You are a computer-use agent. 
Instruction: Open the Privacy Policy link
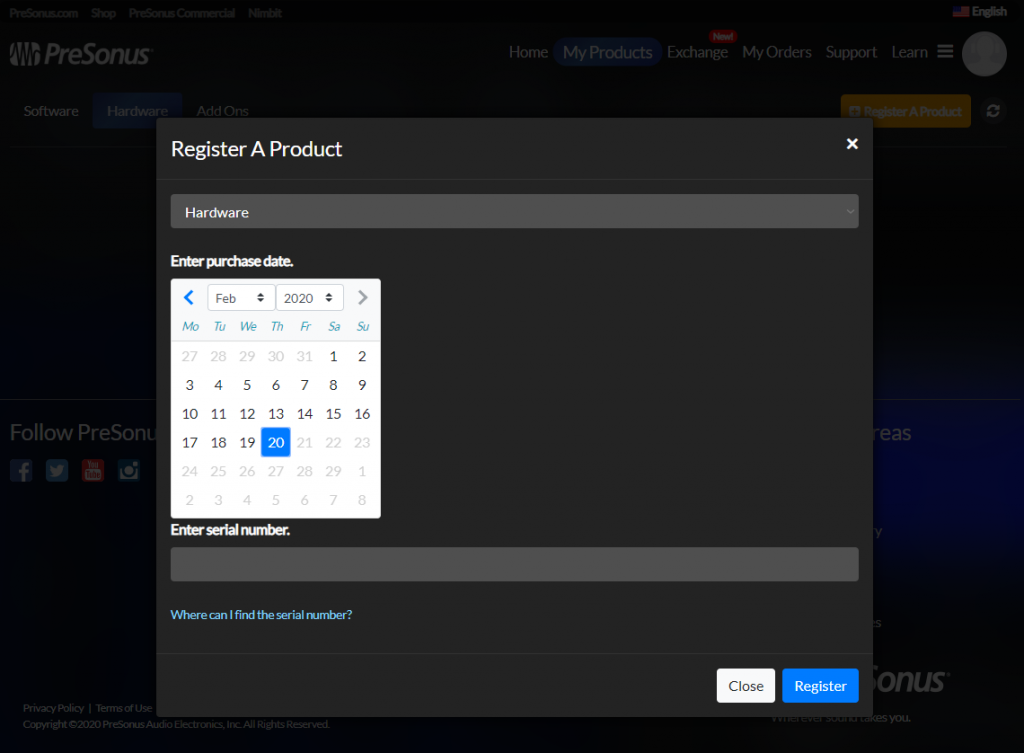[x=54, y=708]
